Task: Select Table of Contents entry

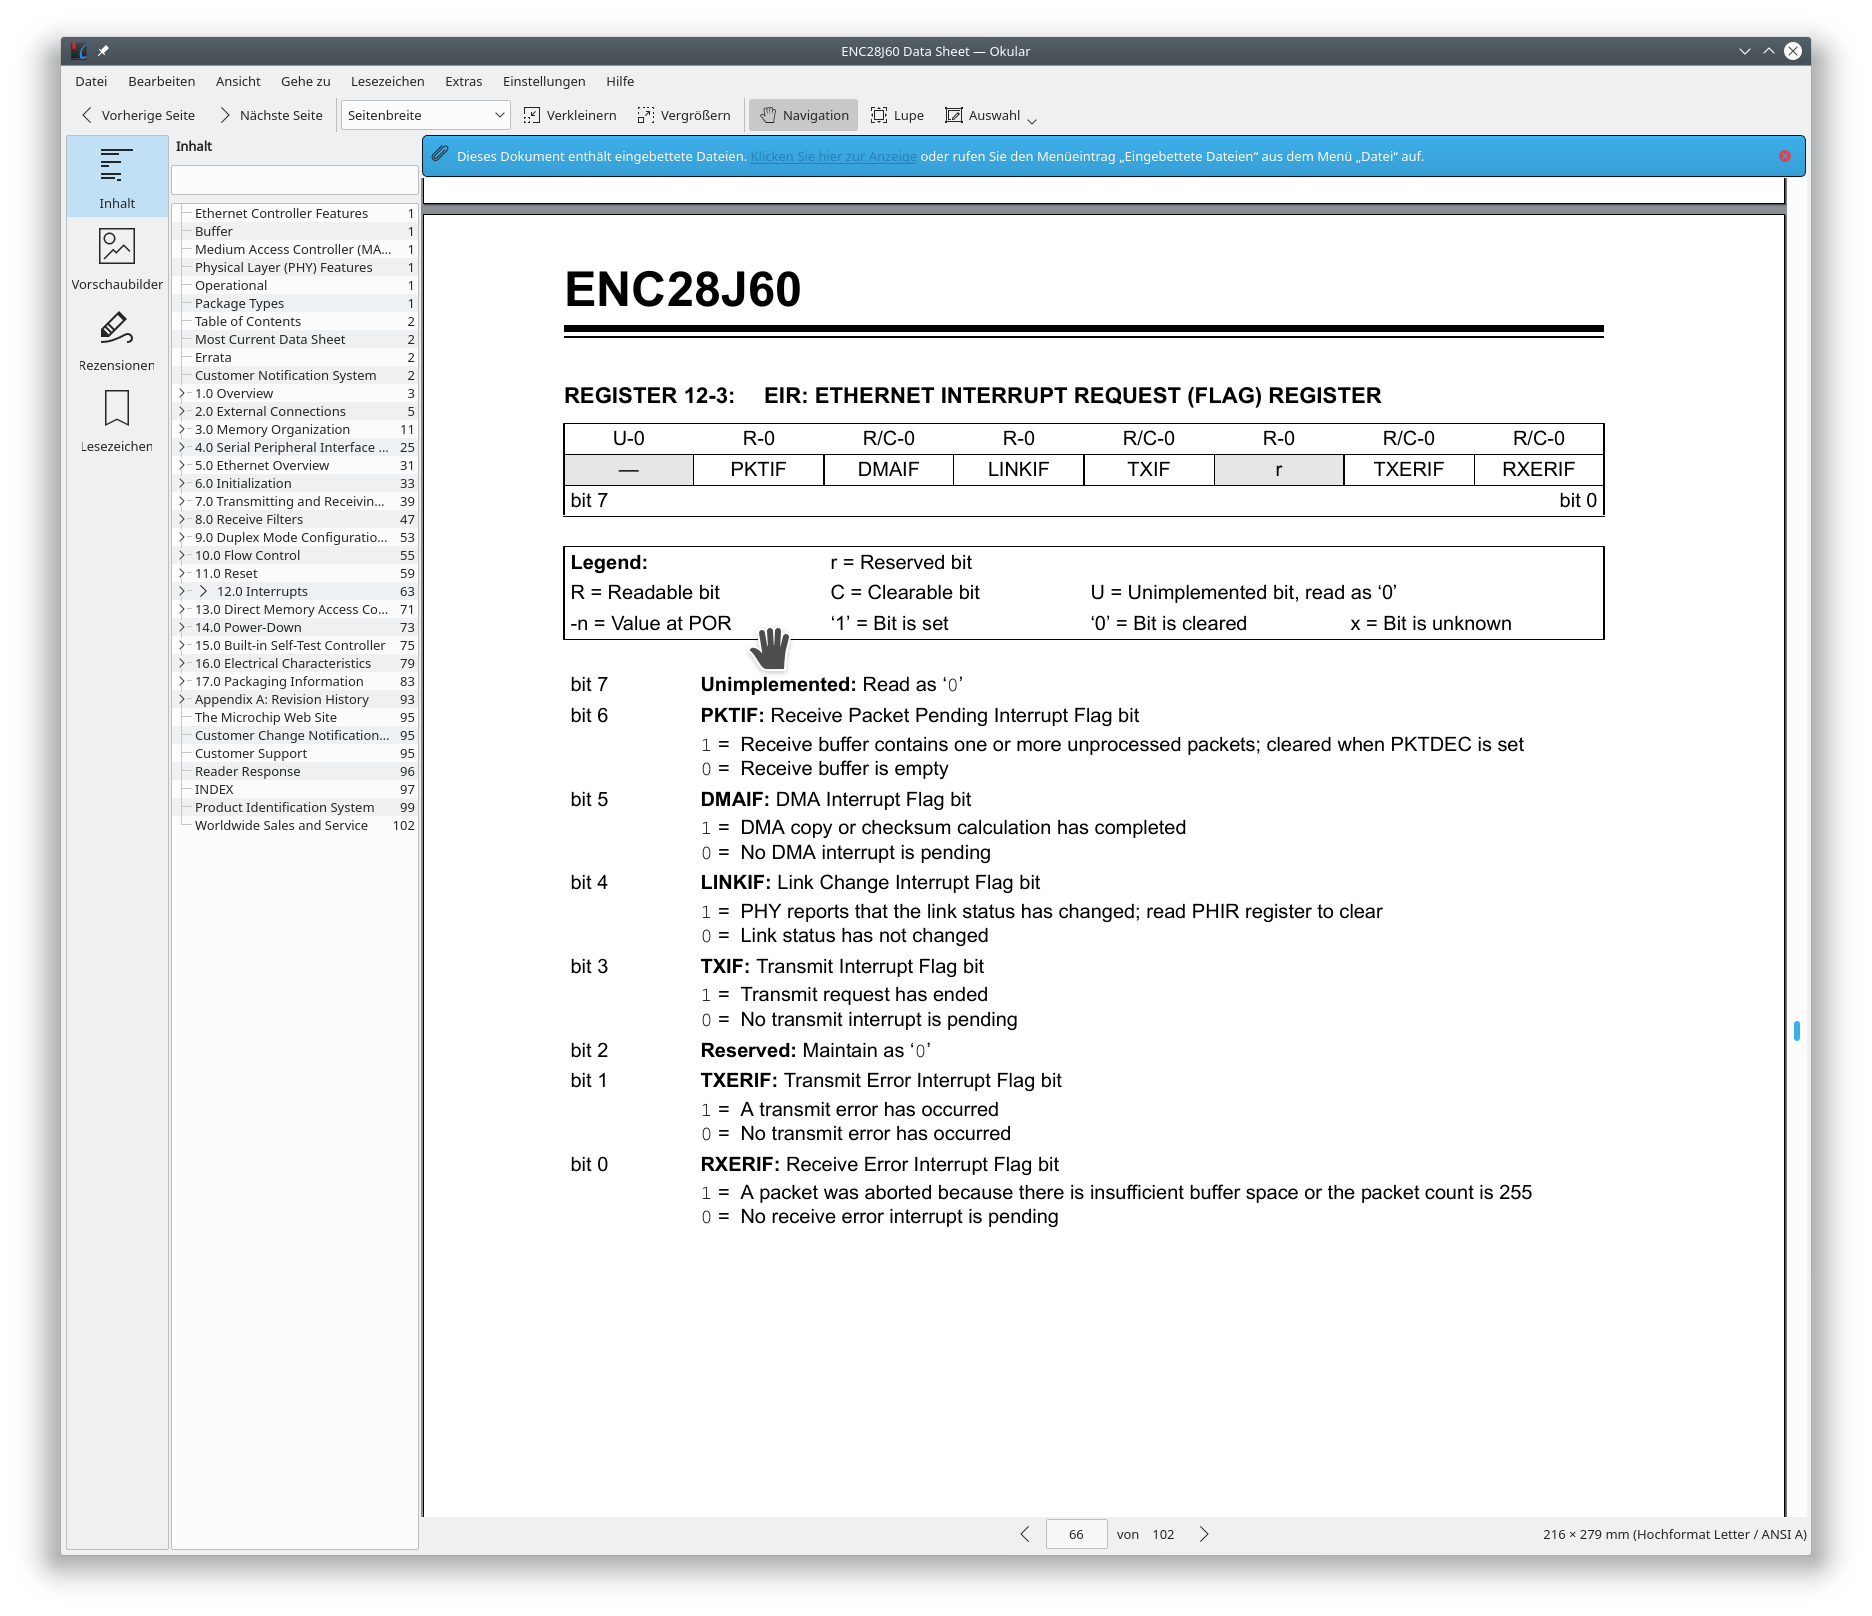Action: point(295,321)
